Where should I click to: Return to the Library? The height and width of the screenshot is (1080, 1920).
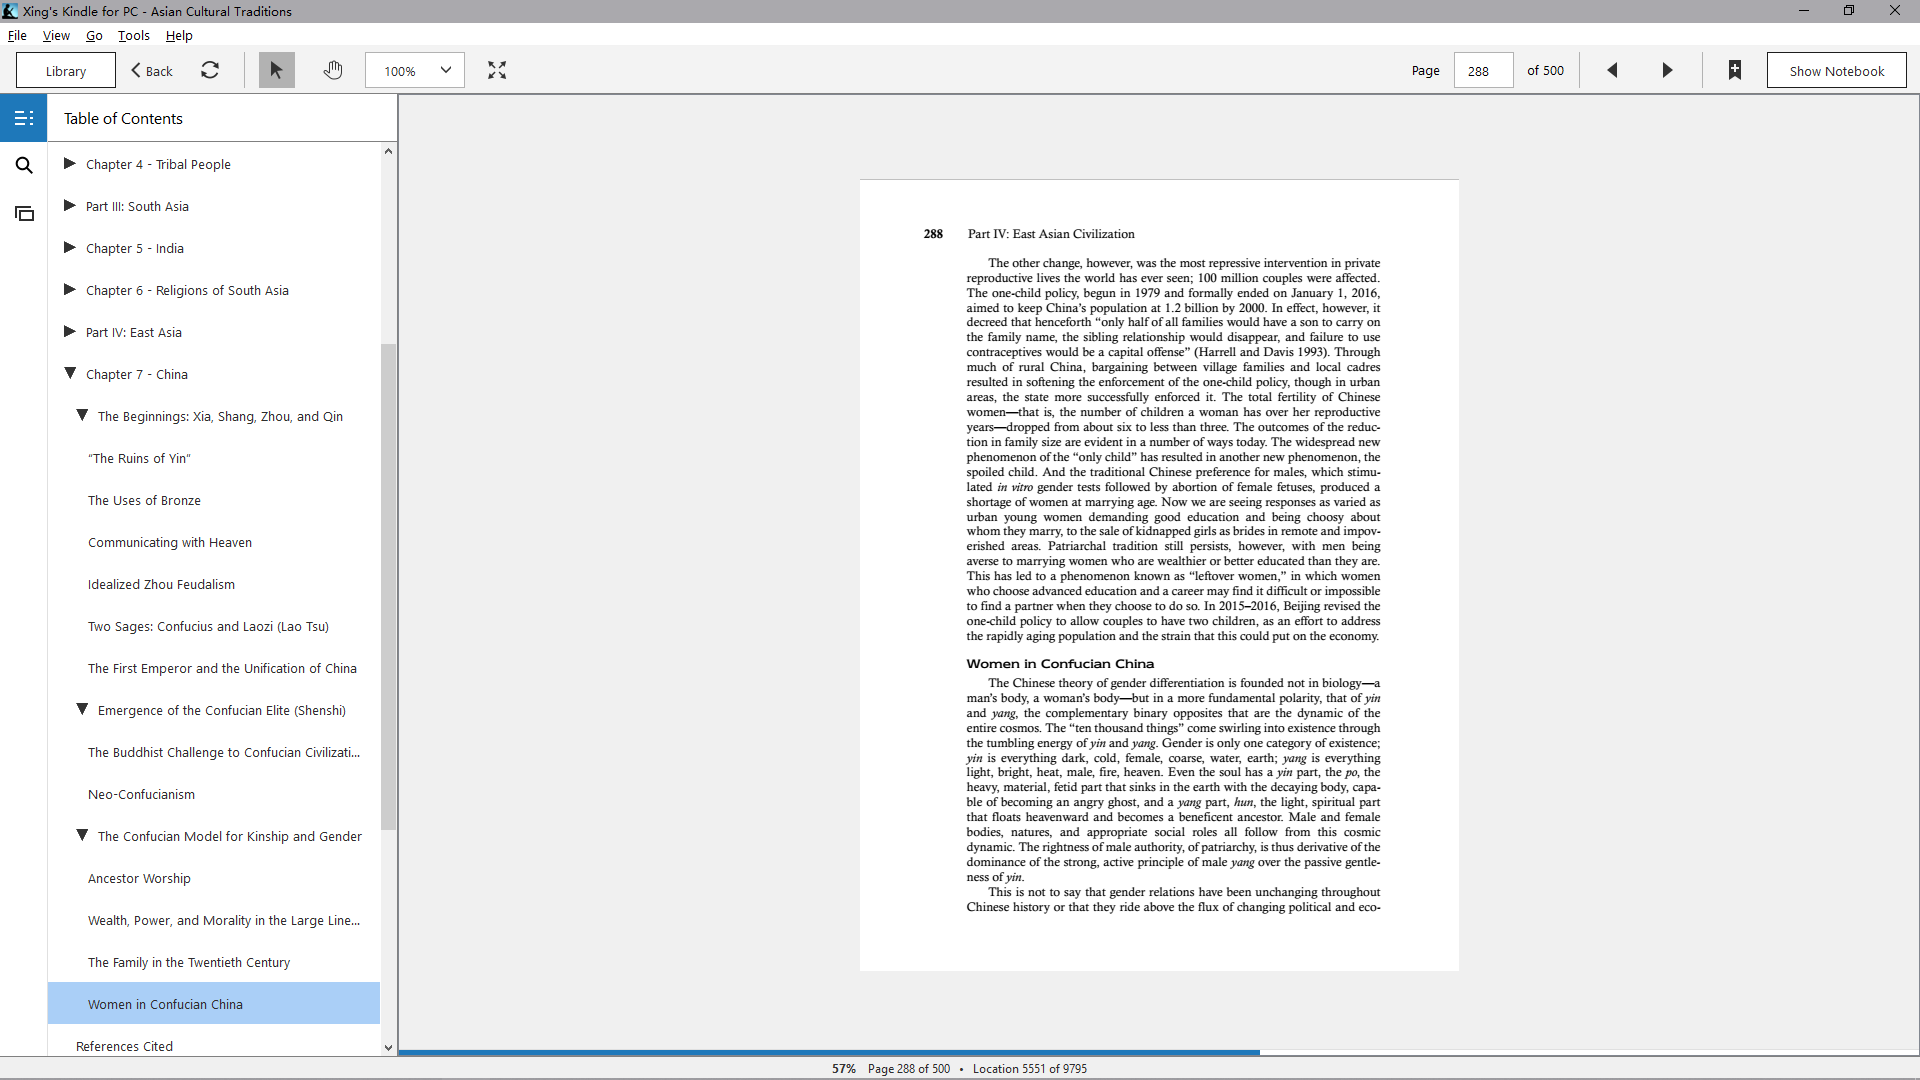coord(66,71)
